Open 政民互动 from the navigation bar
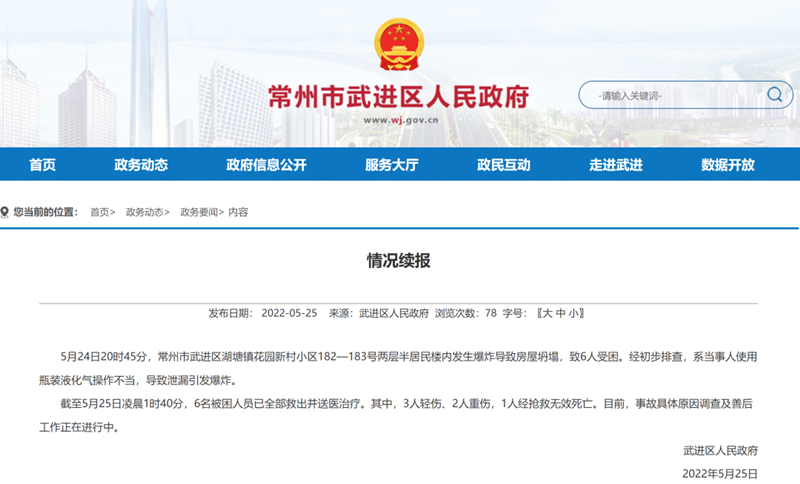Image resolution: width=800 pixels, height=484 pixels. coord(503,165)
